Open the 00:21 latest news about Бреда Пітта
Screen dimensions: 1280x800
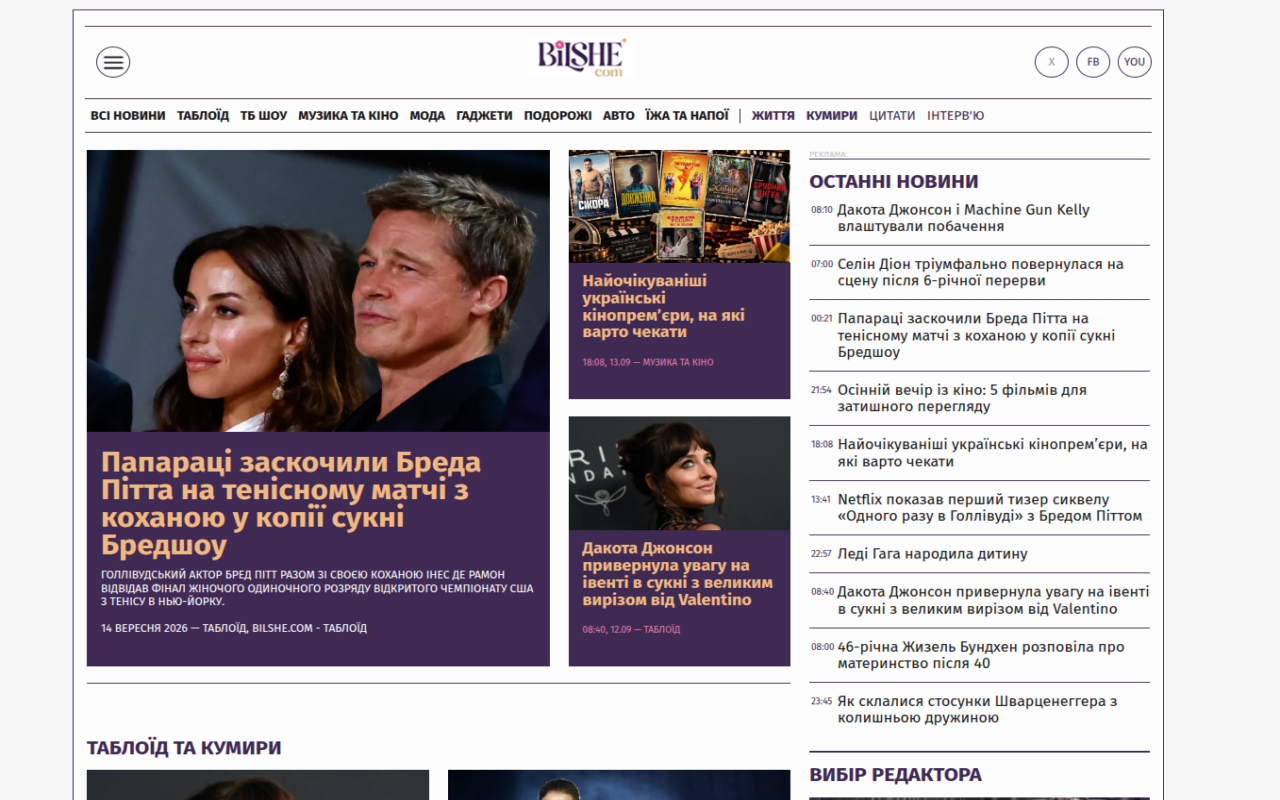point(976,336)
